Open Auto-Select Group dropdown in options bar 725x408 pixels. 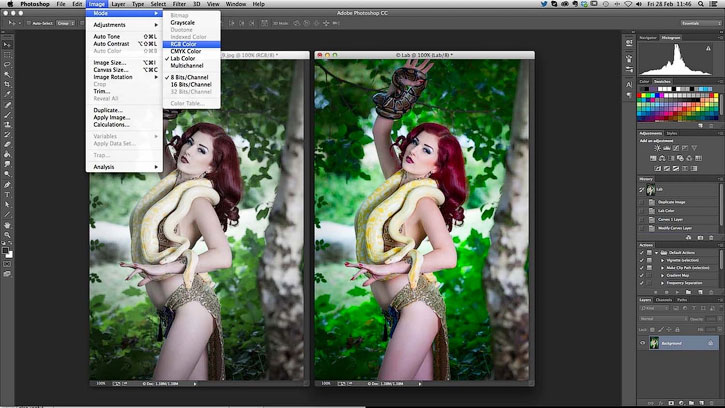click(x=66, y=23)
